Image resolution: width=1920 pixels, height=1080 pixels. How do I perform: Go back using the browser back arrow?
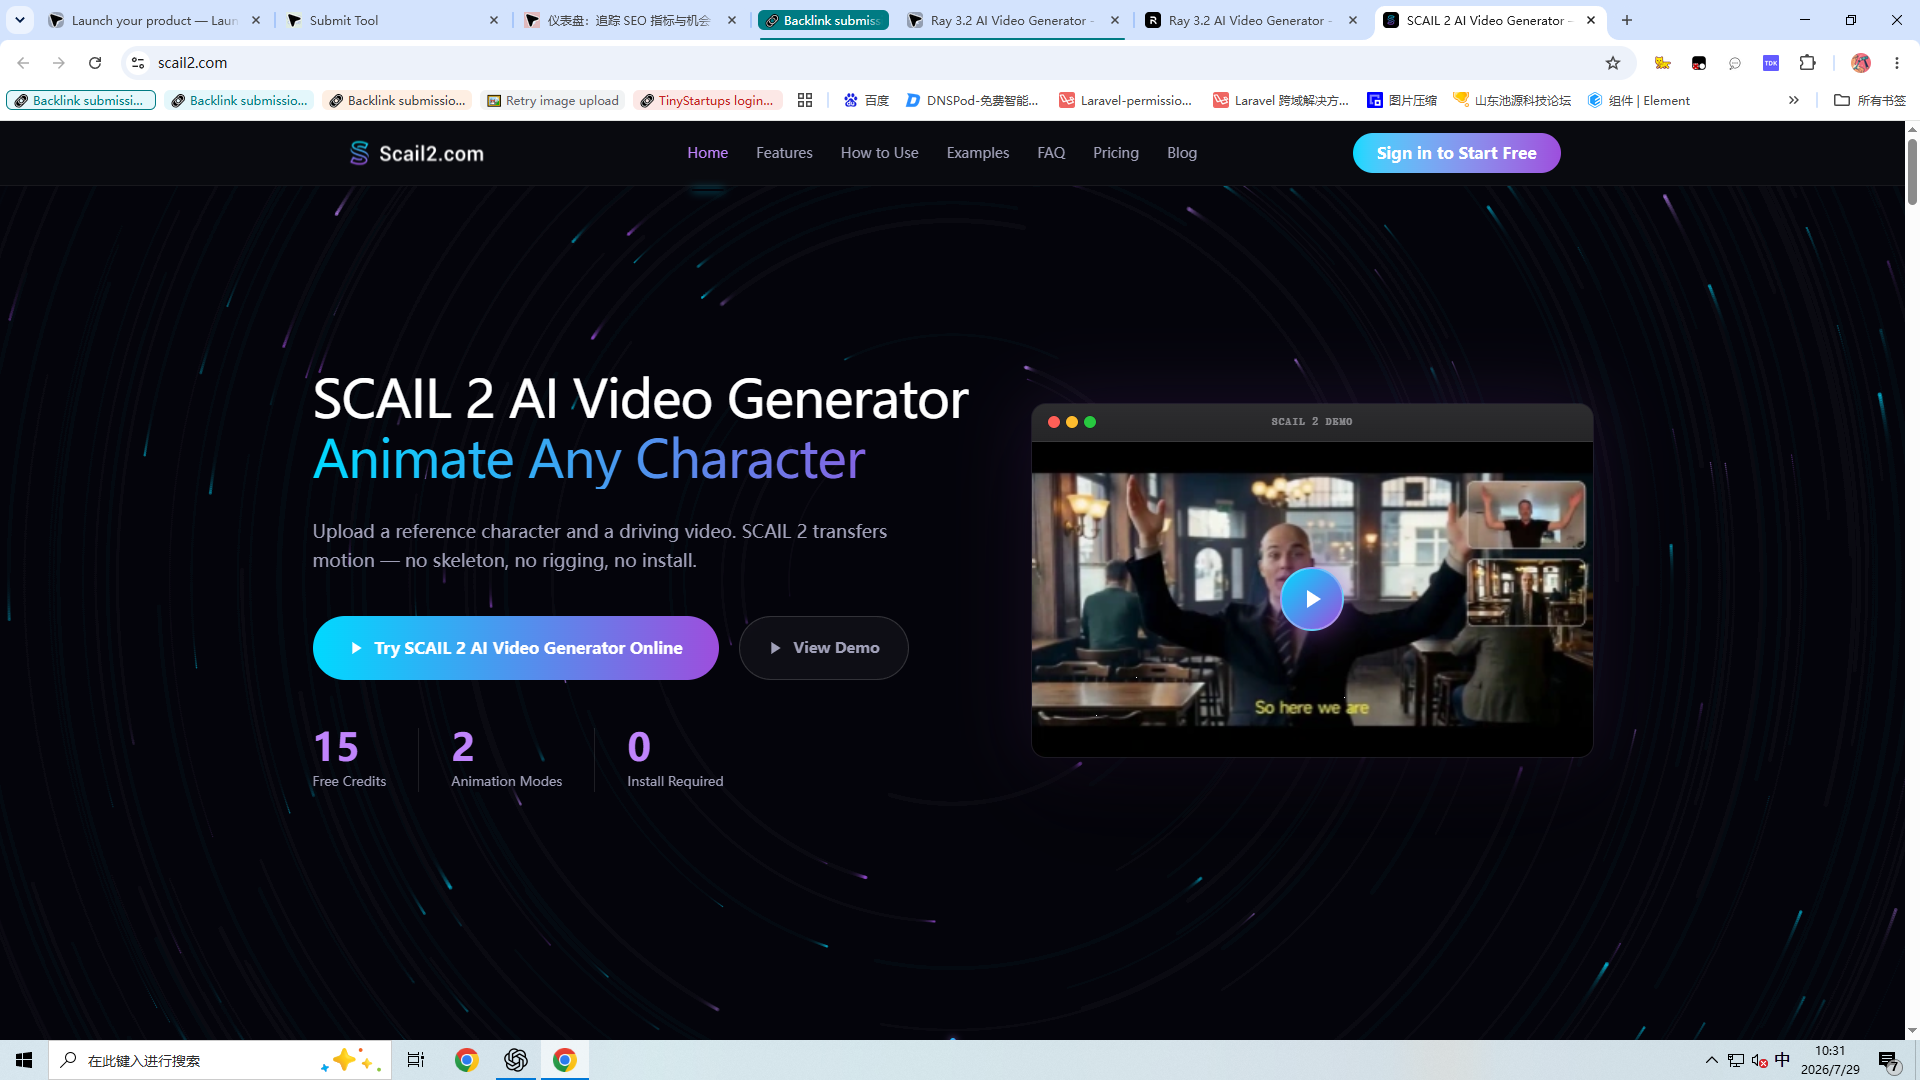tap(23, 63)
